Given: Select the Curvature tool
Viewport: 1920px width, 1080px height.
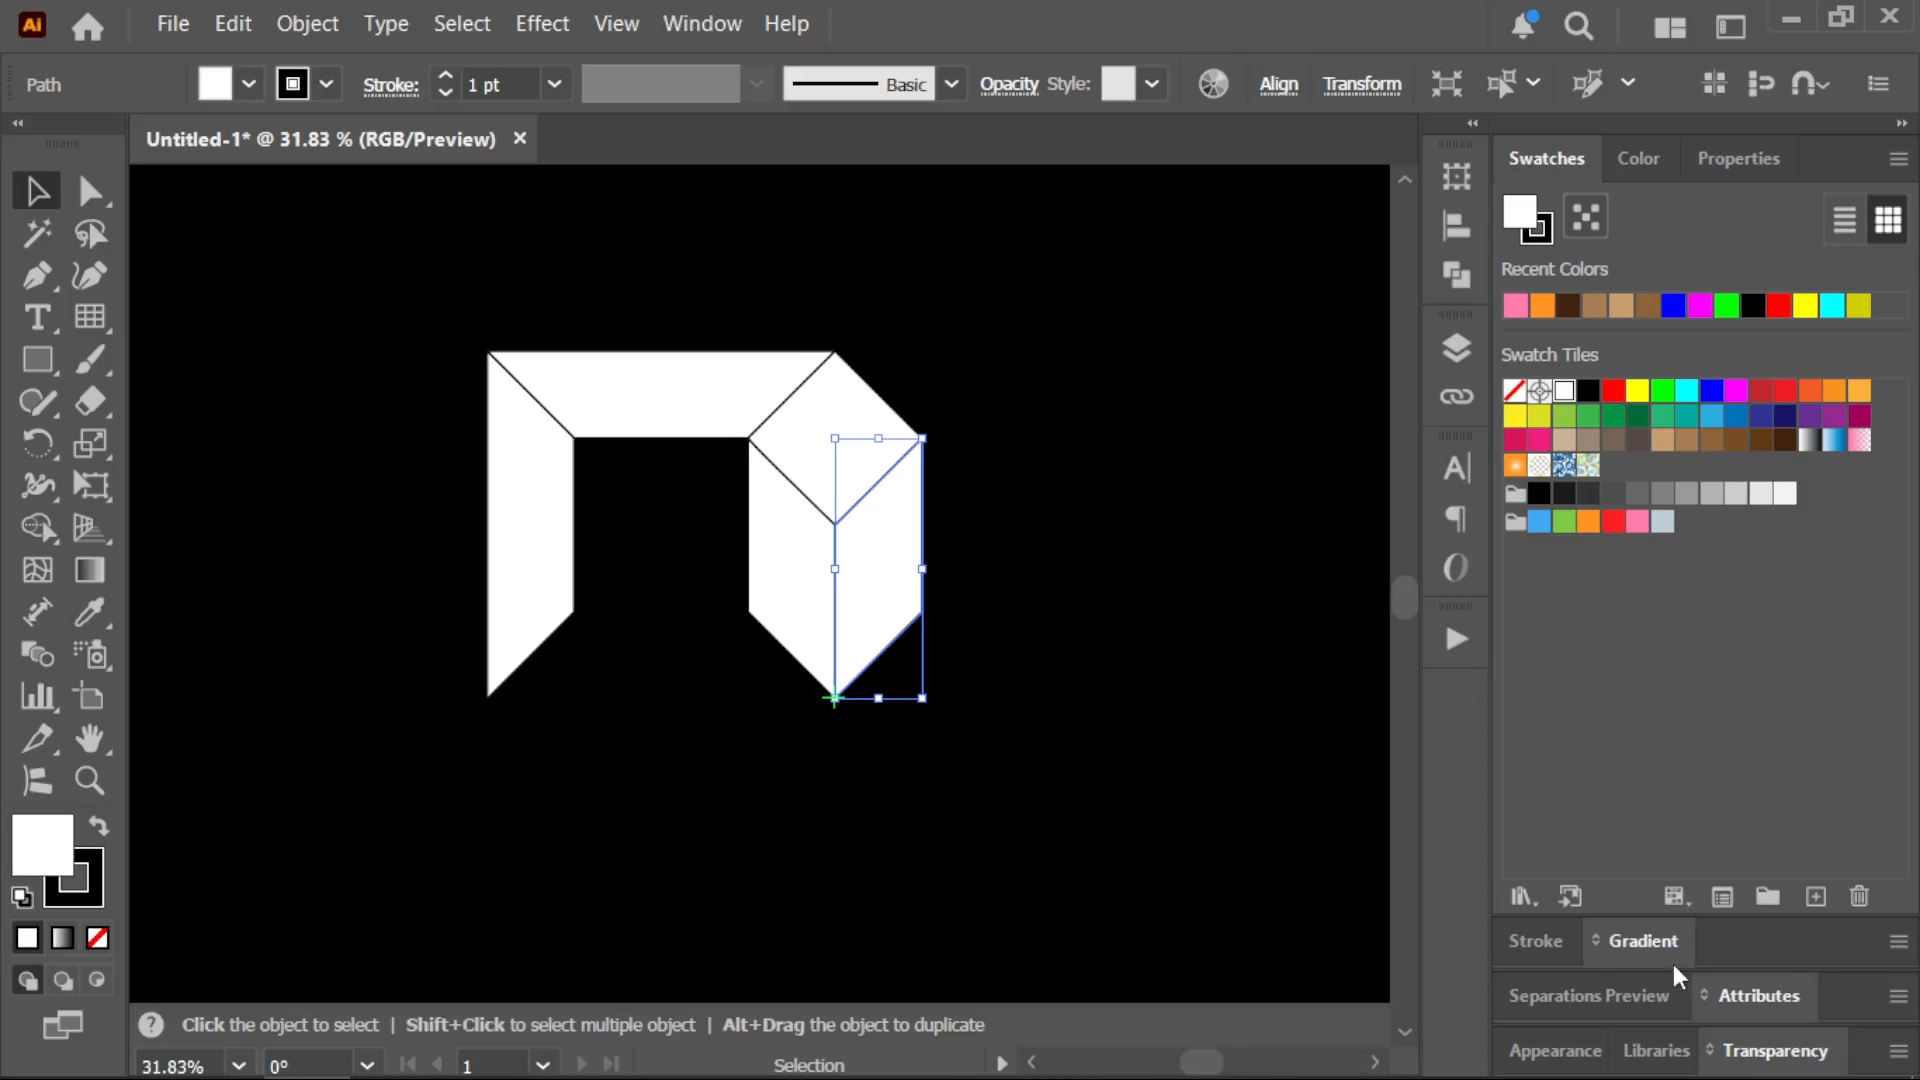Looking at the screenshot, I should [90, 276].
